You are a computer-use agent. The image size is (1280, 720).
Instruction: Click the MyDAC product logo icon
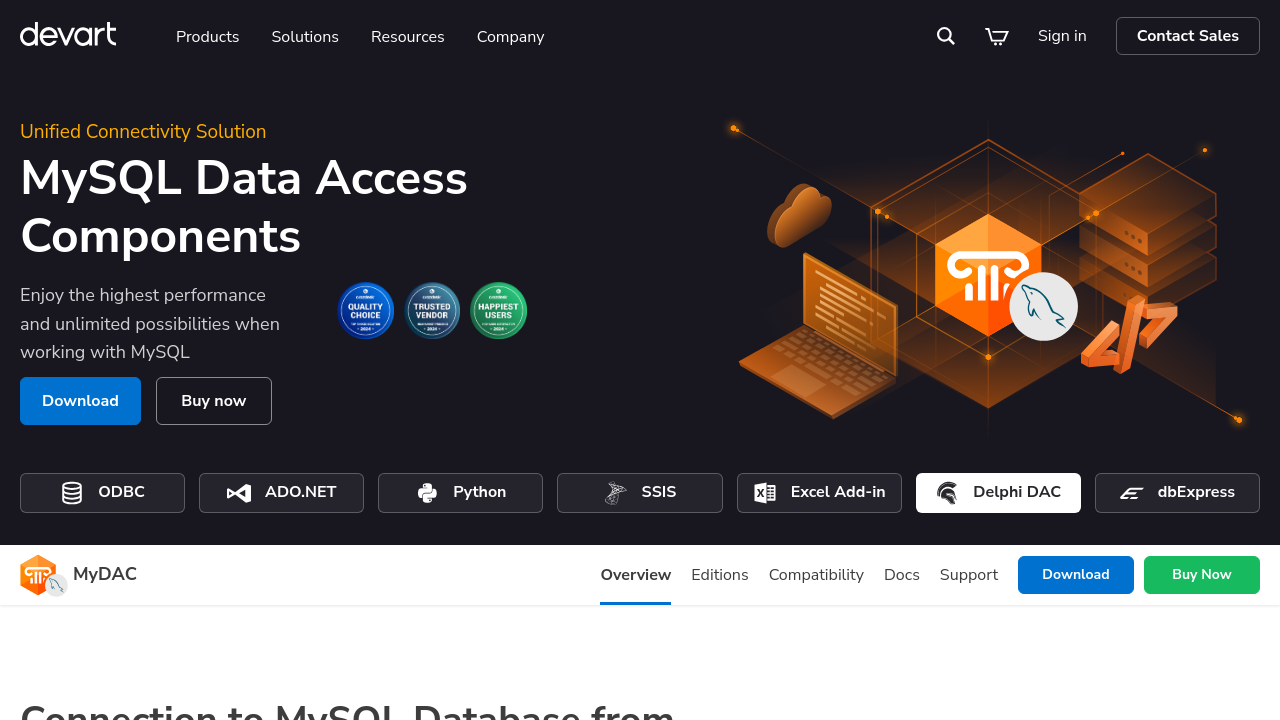point(43,575)
